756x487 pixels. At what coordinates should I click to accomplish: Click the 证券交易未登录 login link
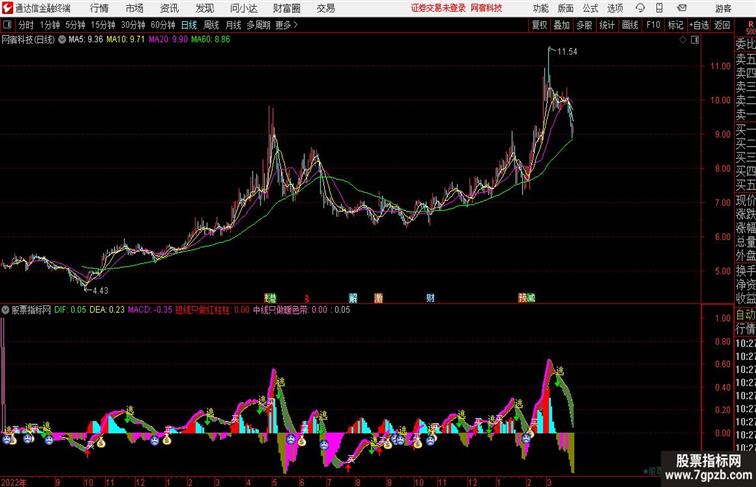coord(438,8)
